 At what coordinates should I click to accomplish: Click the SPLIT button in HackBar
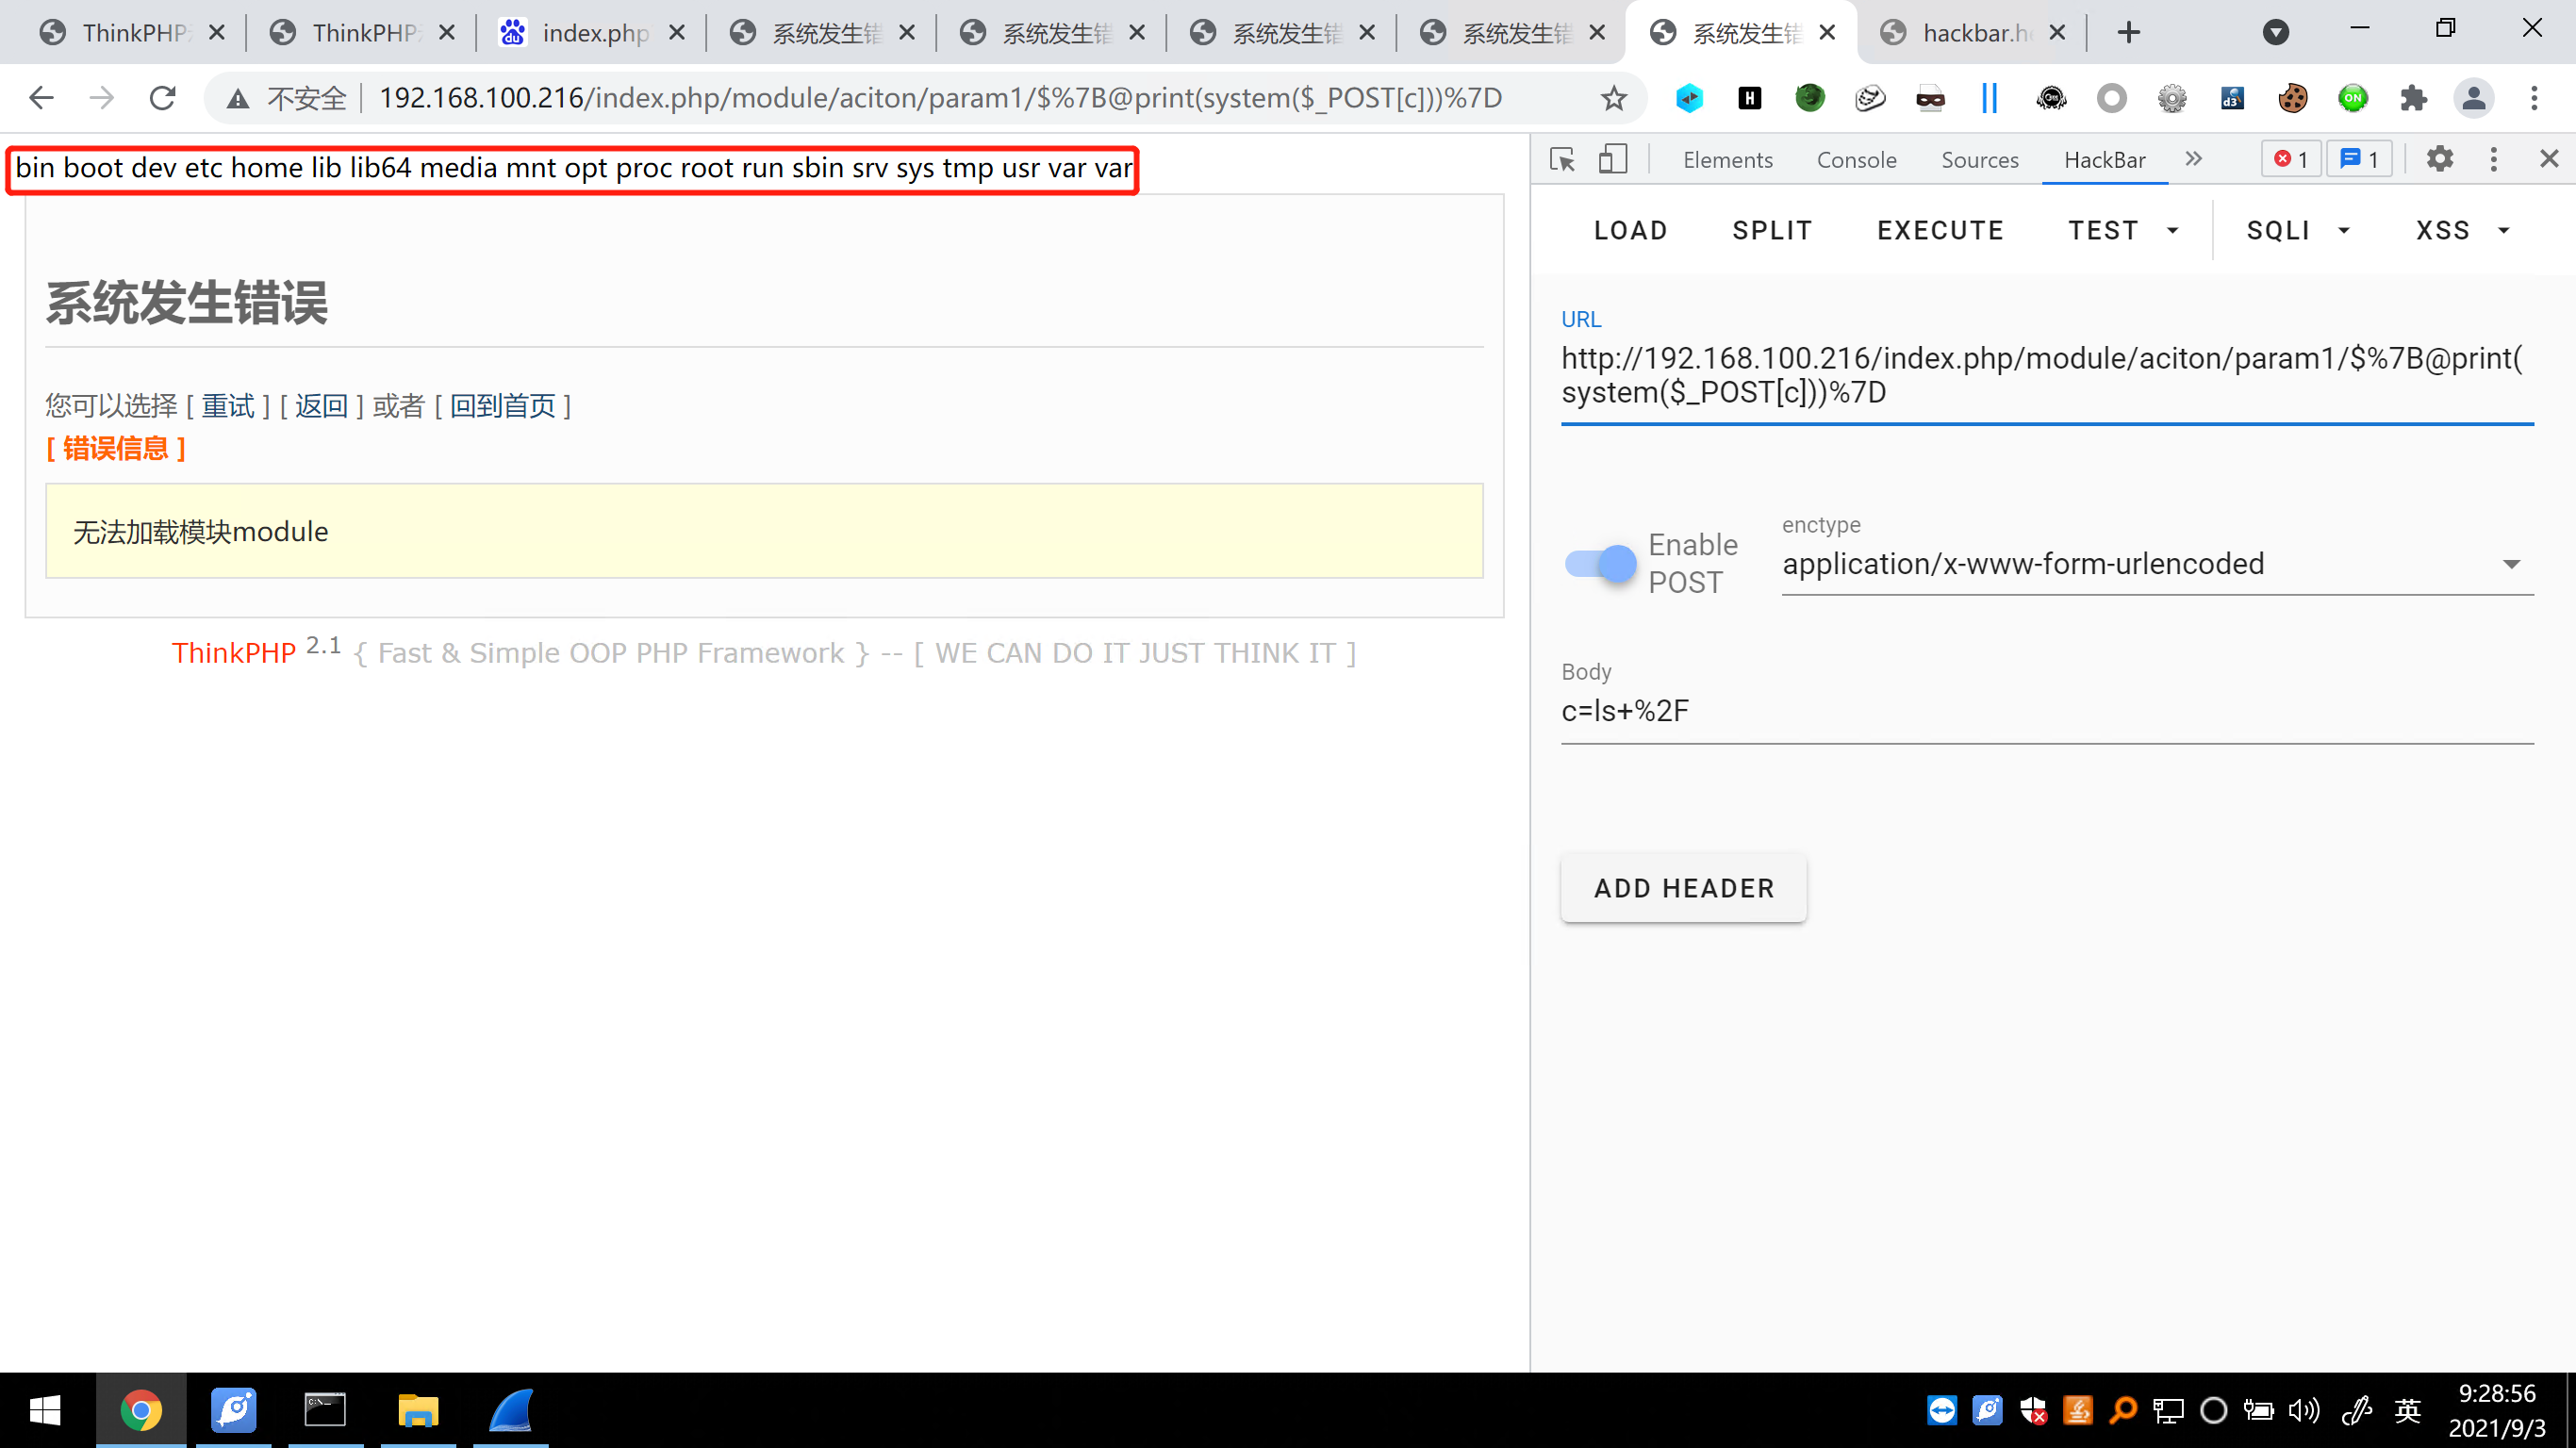(1772, 231)
